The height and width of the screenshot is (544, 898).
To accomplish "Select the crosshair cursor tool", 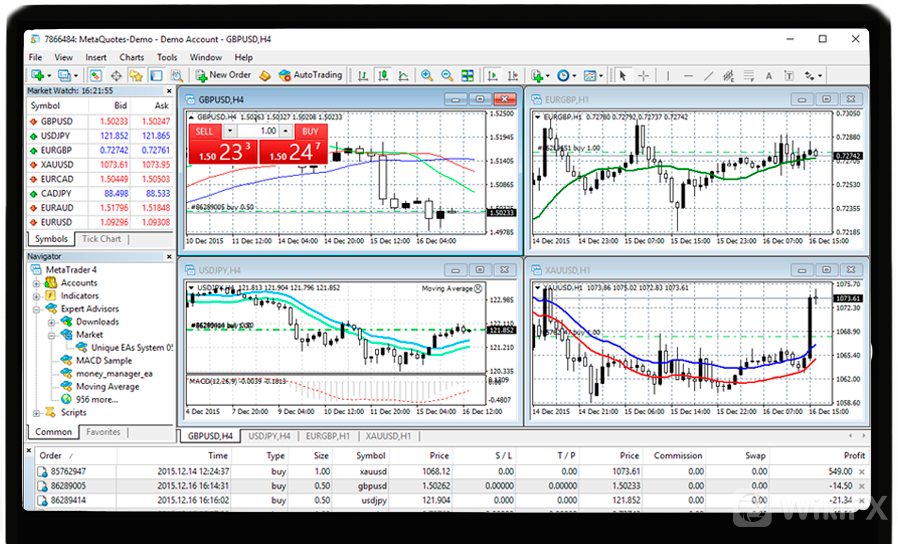I will click(x=643, y=75).
